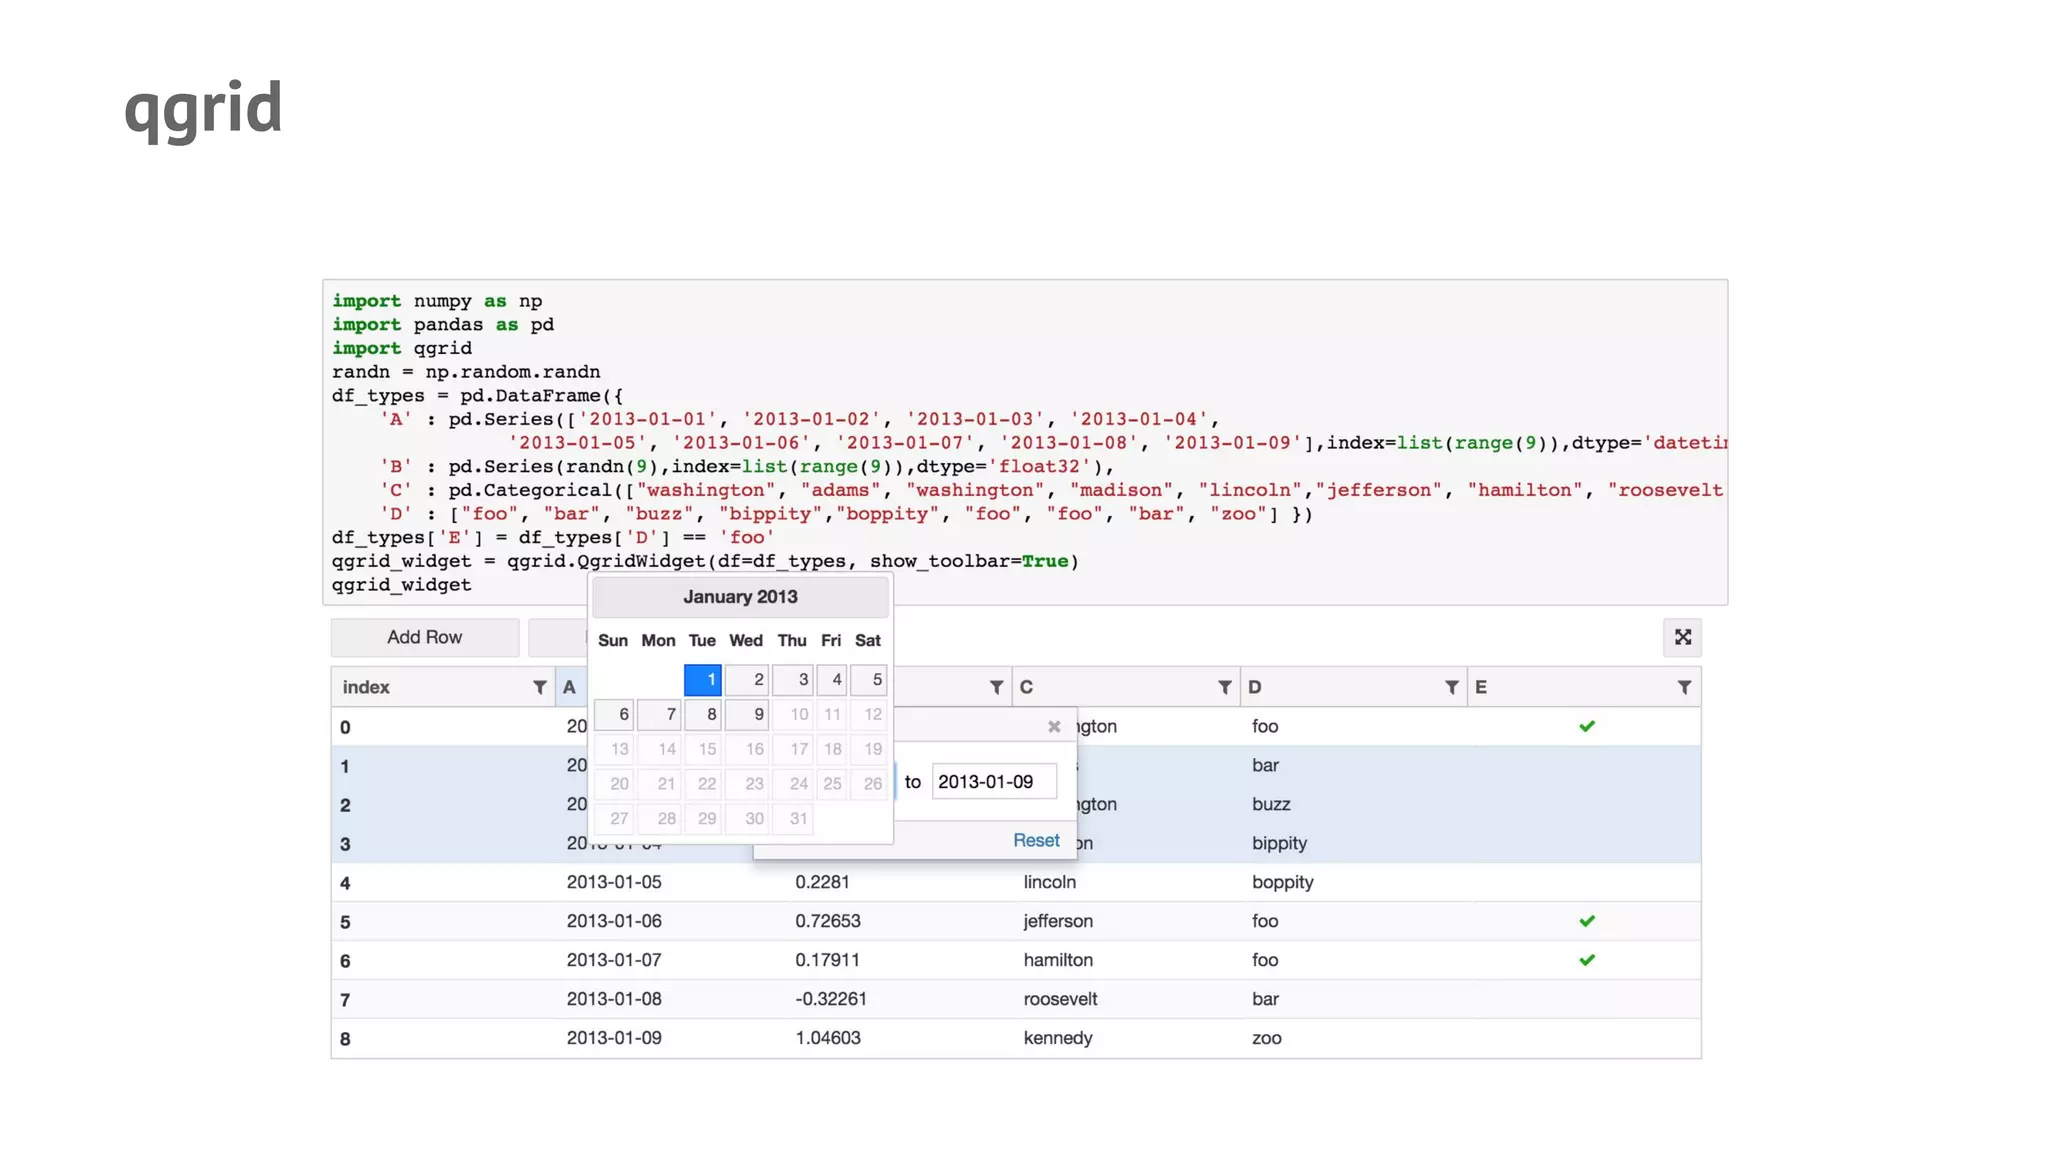2048x1152 pixels.
Task: Choose January 5 in the calendar
Action: [869, 680]
